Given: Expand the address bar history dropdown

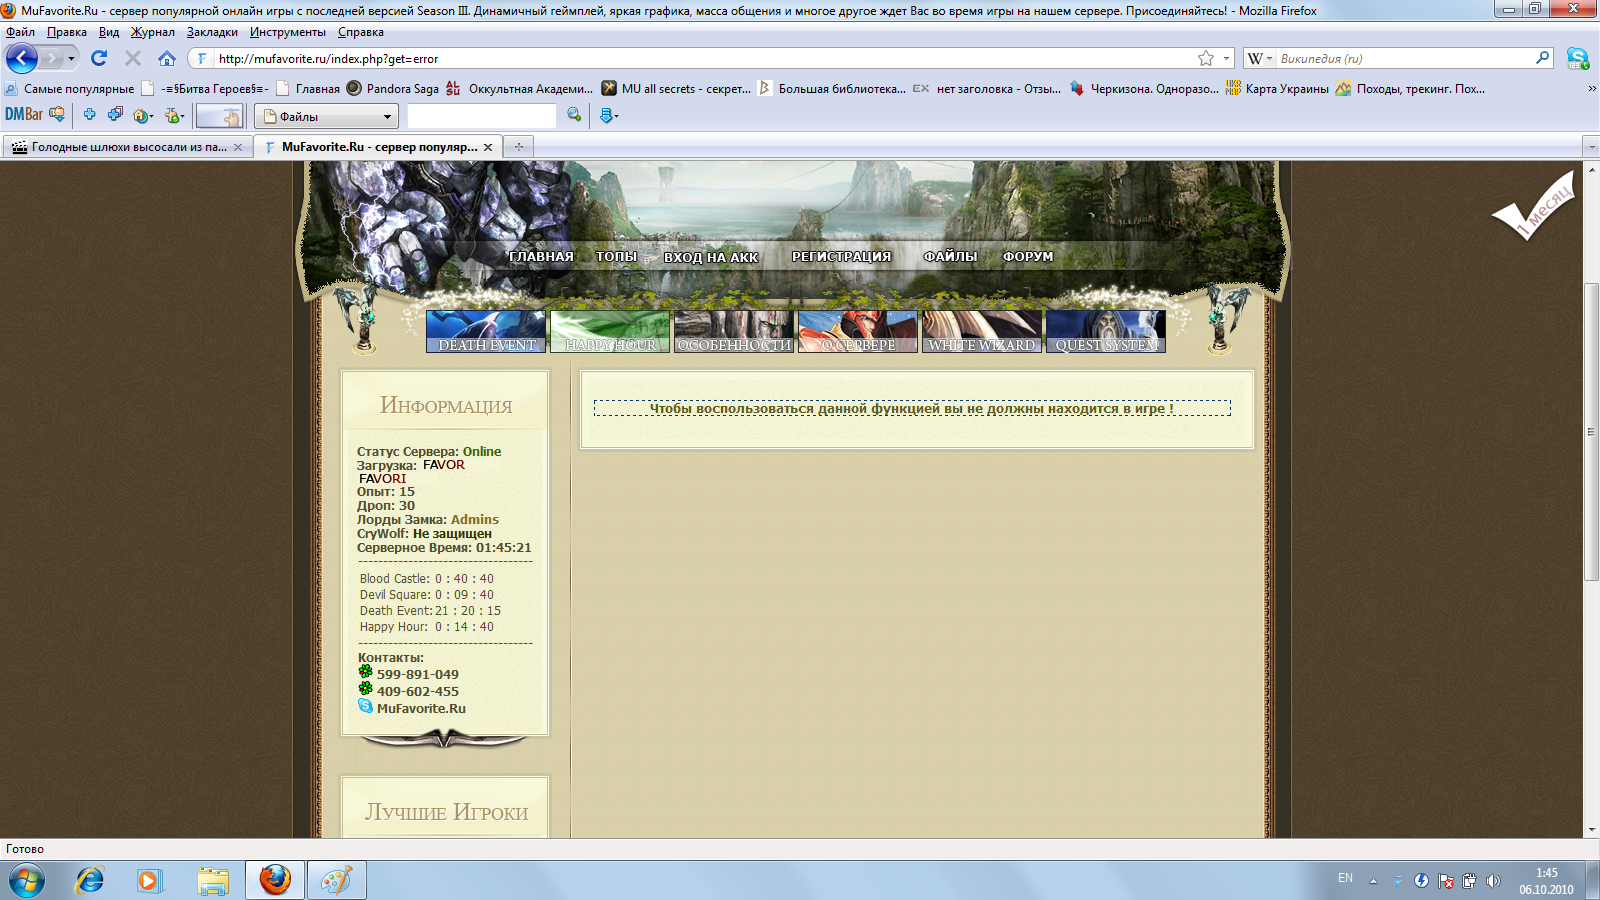Looking at the screenshot, I should tap(1226, 58).
